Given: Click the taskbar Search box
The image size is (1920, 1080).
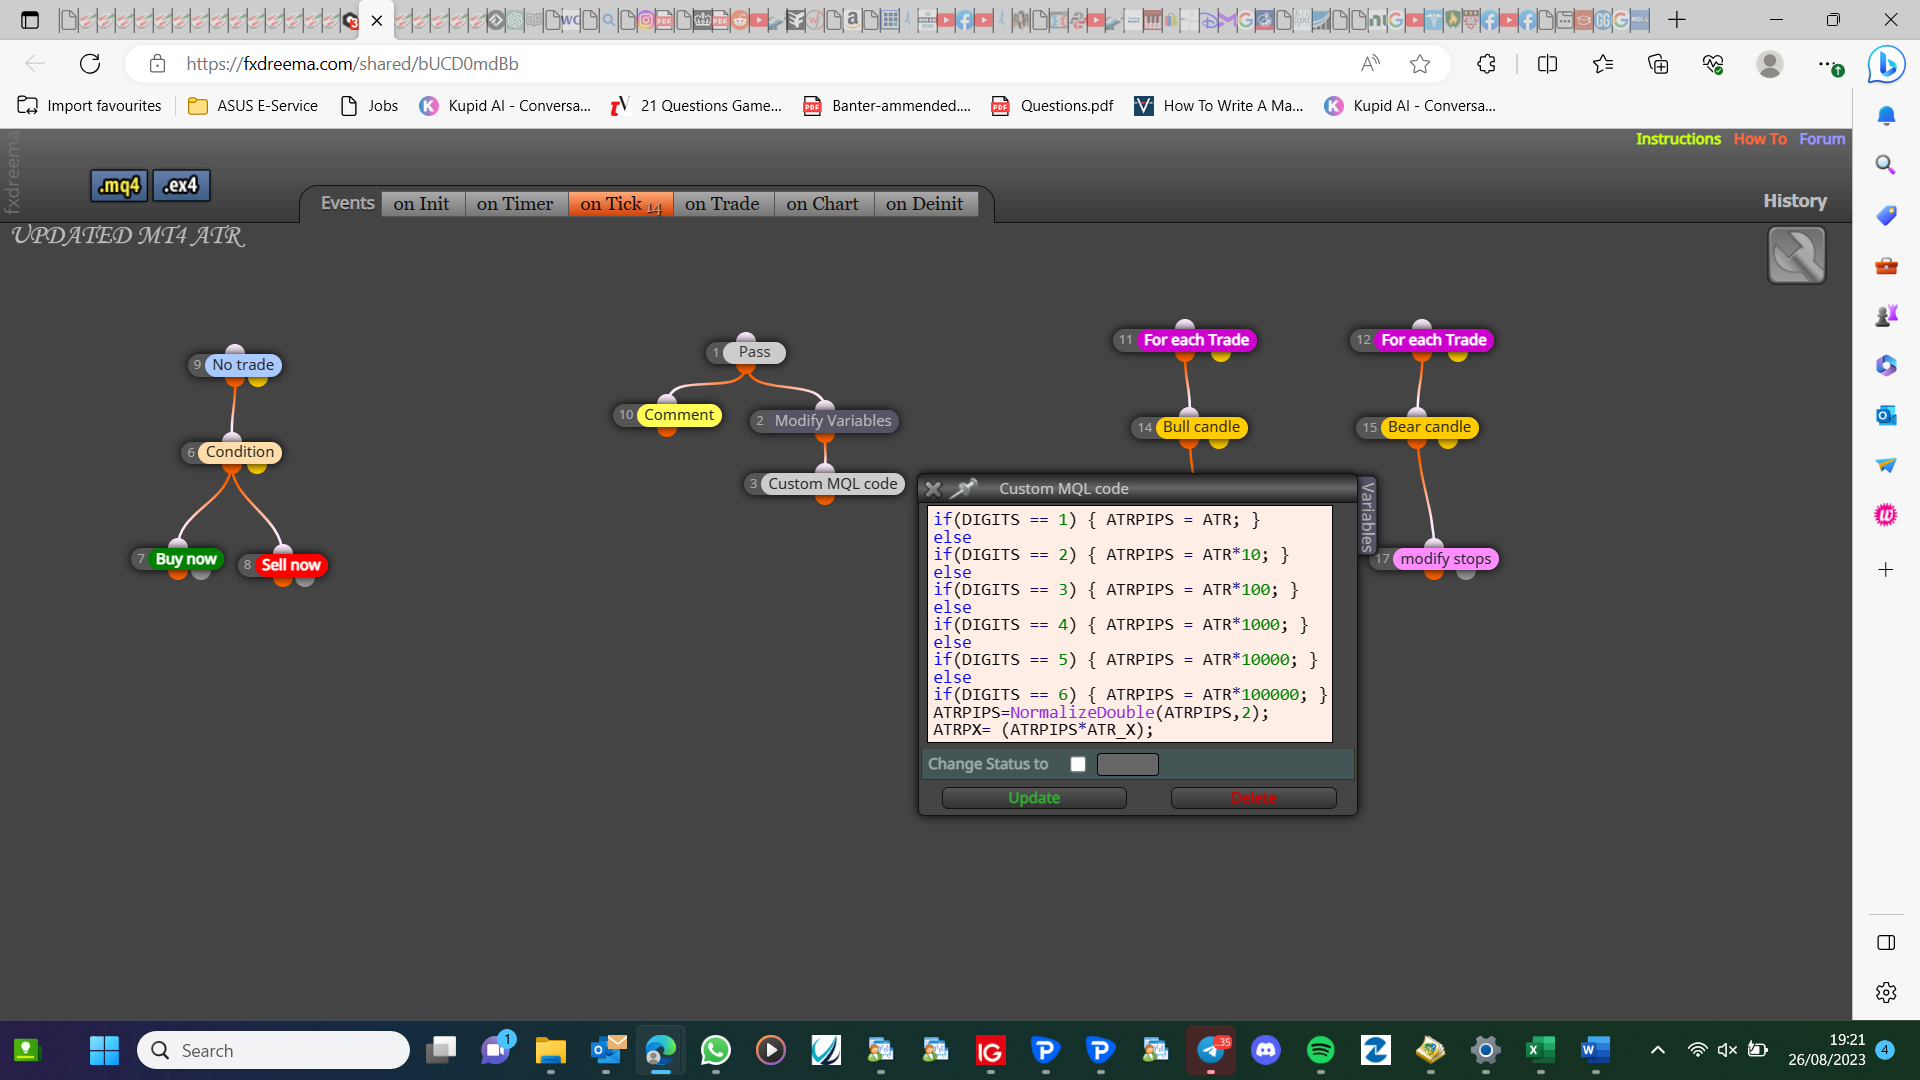Looking at the screenshot, I should (273, 1050).
